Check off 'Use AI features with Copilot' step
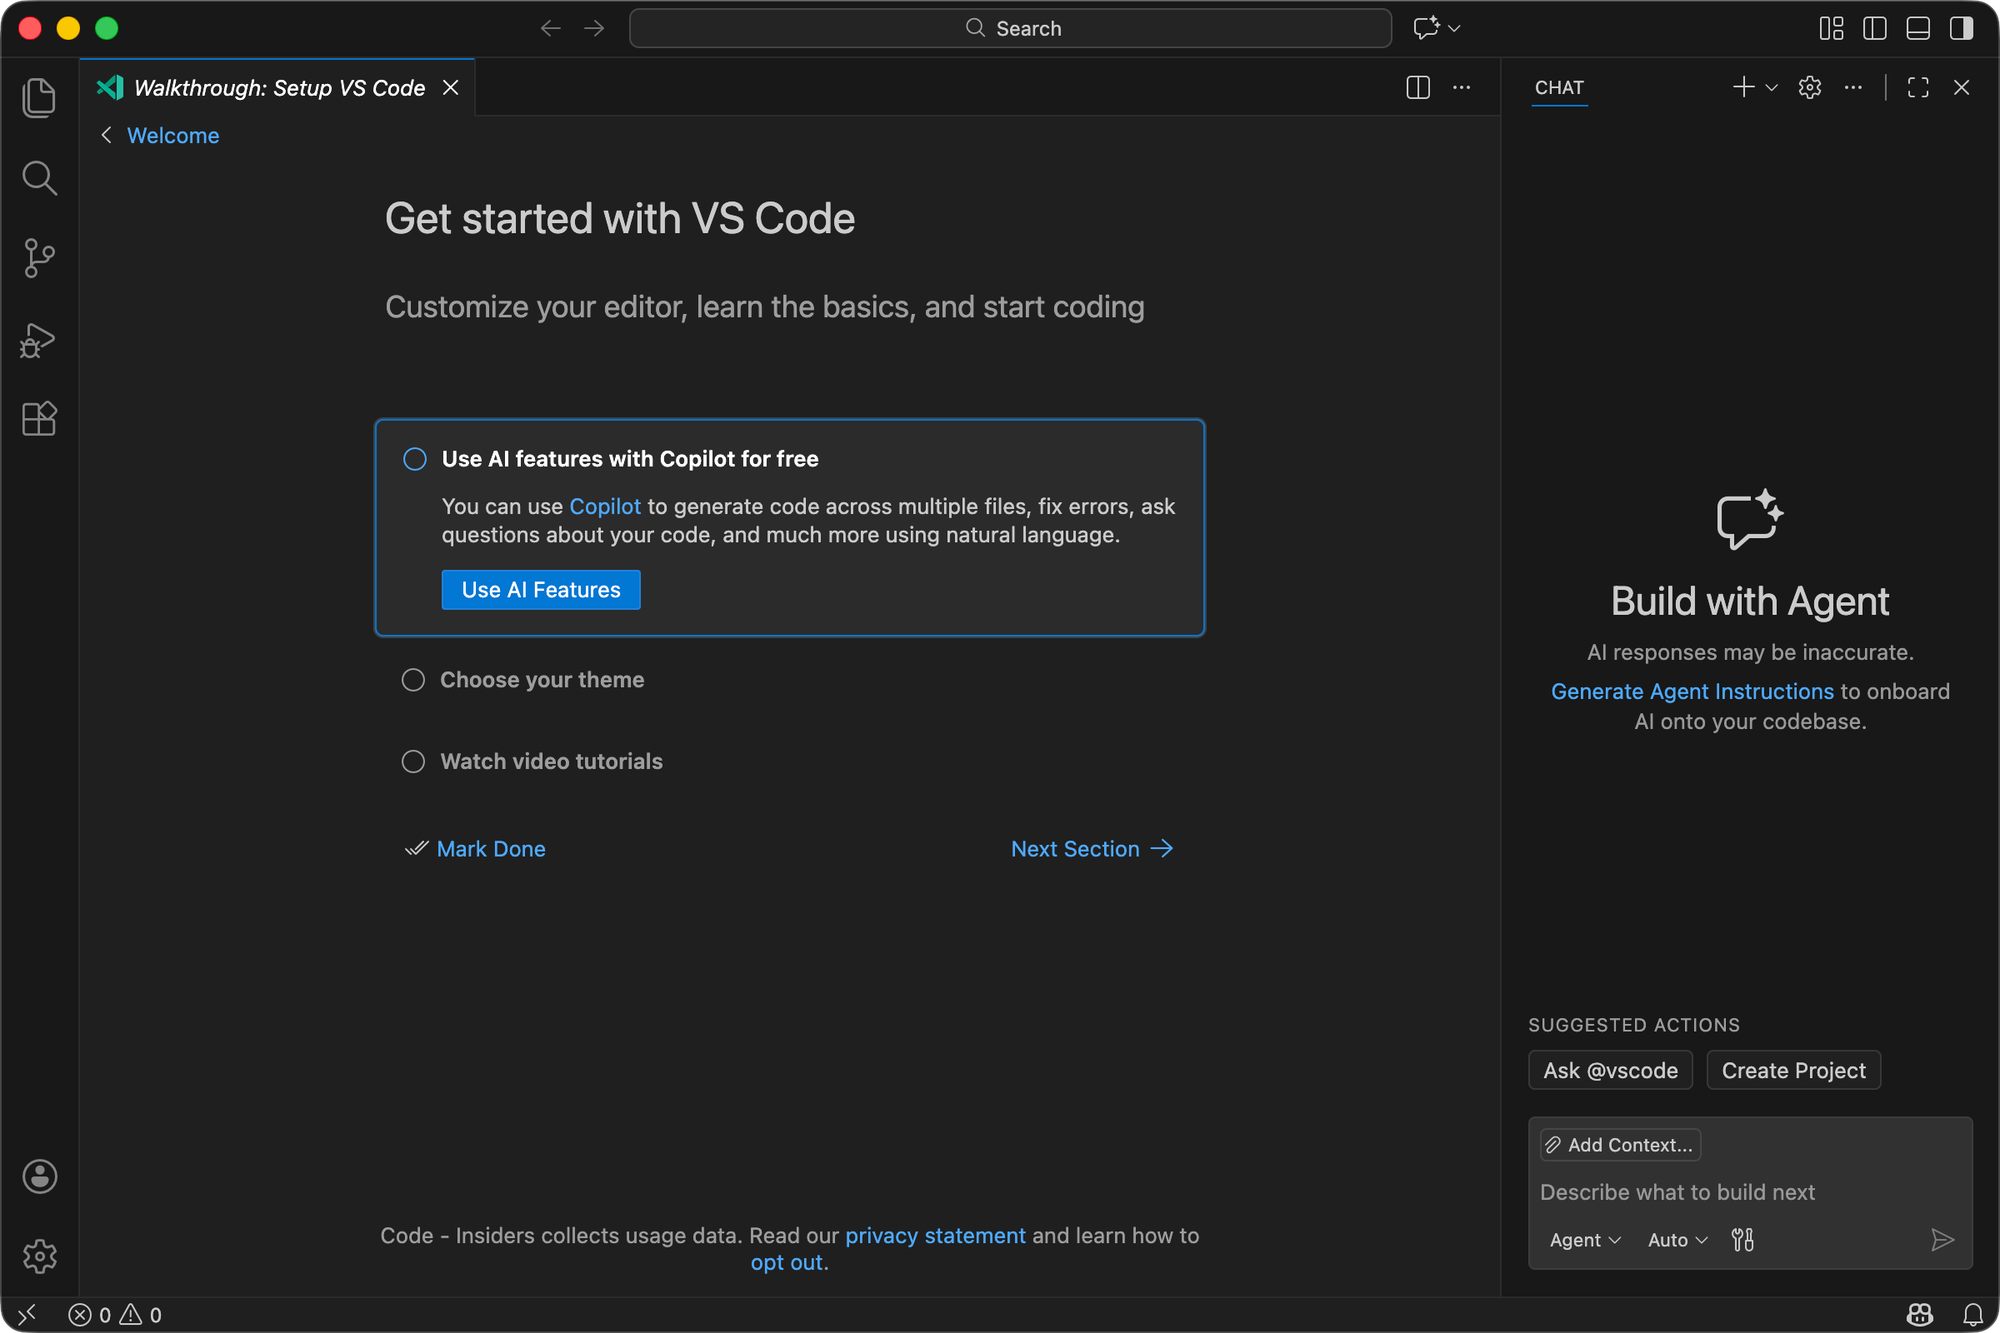2000x1333 pixels. click(415, 459)
